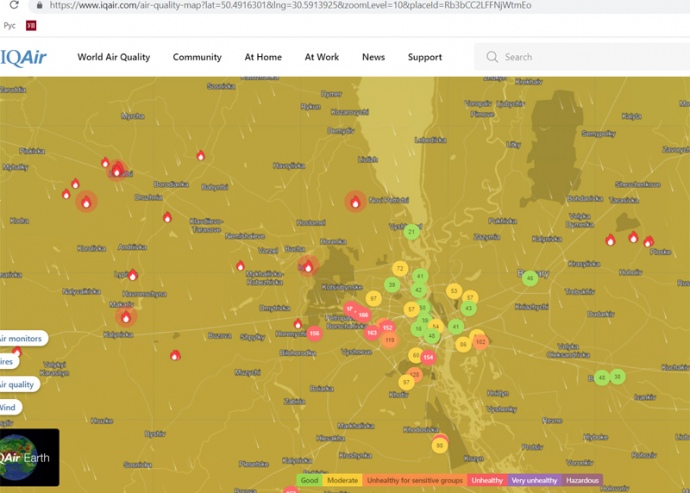The image size is (690, 493).
Task: Open the Support link
Action: [x=425, y=57]
